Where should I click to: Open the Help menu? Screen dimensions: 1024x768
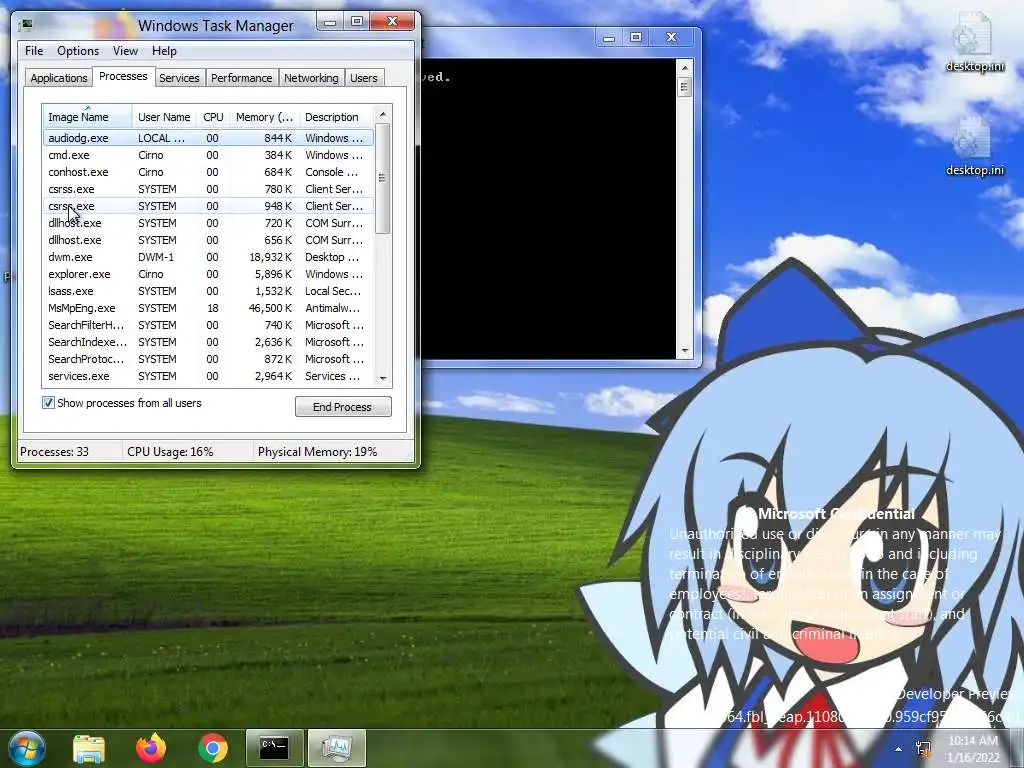(164, 51)
